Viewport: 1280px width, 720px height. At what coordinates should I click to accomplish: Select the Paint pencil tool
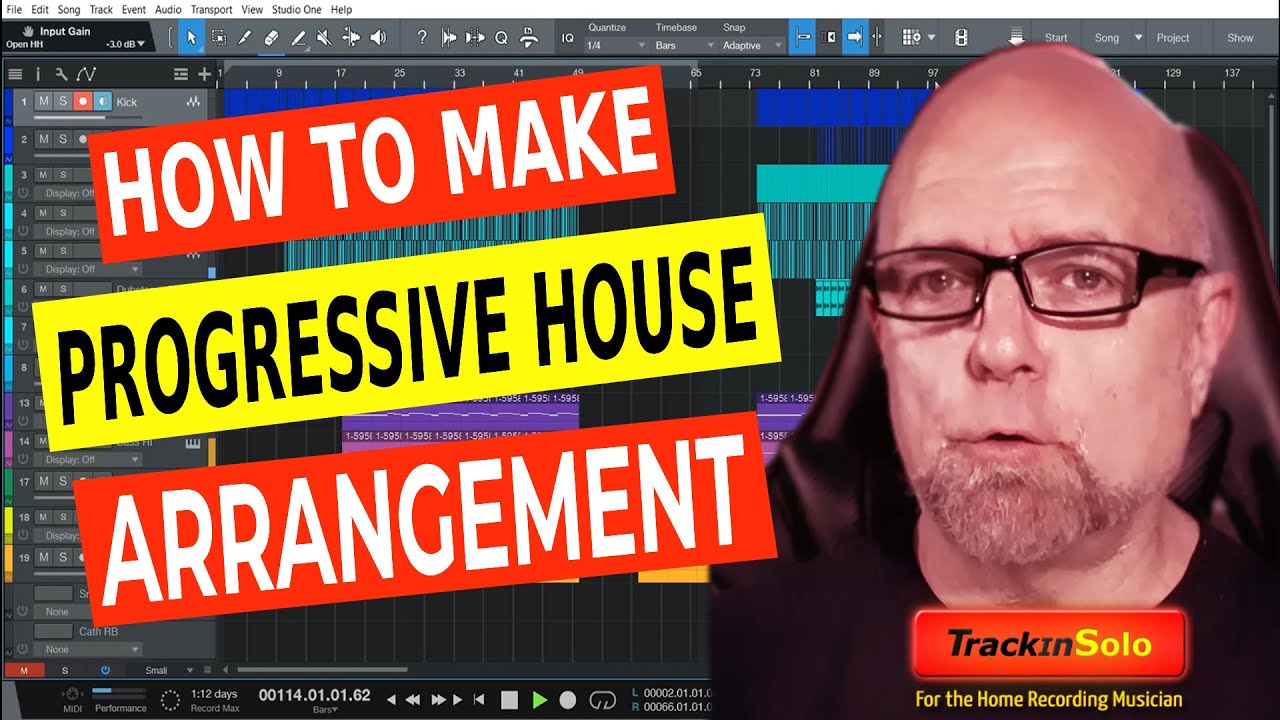coord(298,38)
